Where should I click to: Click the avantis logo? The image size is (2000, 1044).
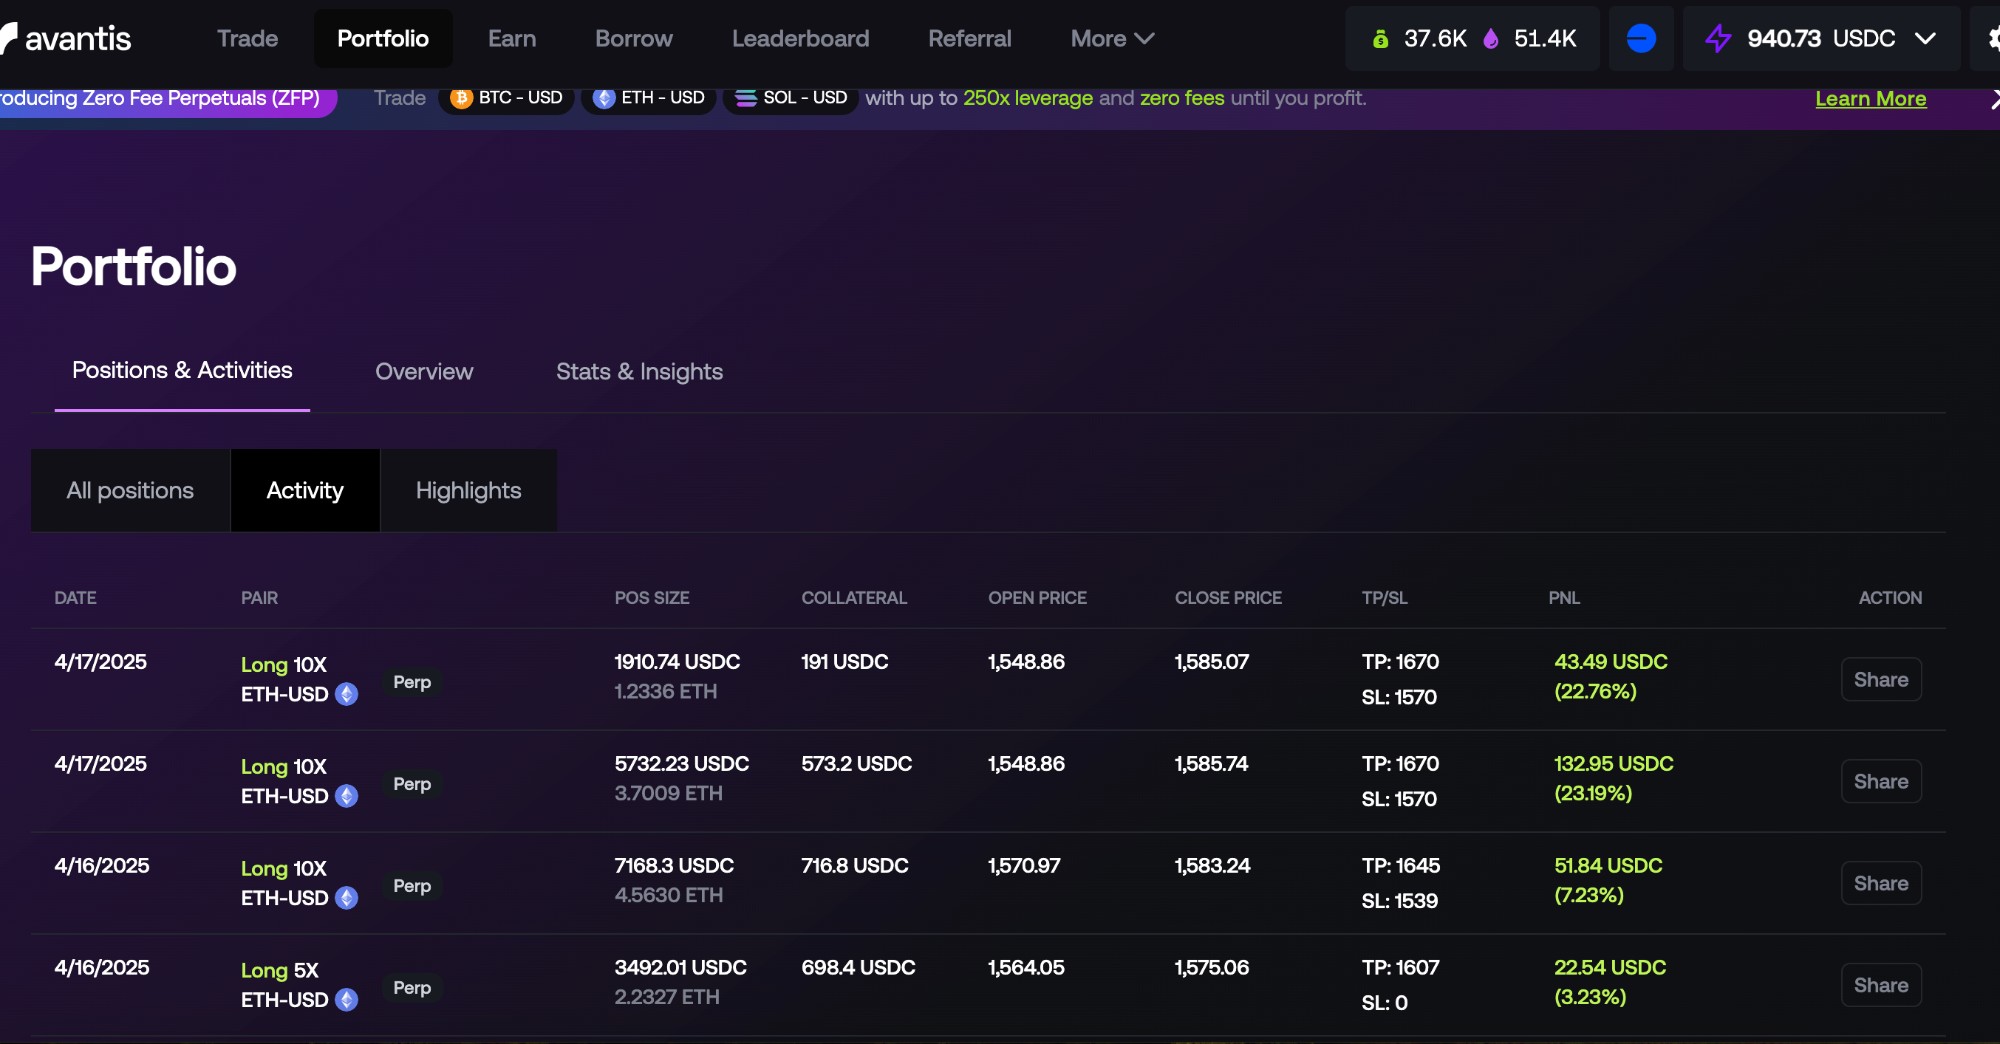[66, 38]
